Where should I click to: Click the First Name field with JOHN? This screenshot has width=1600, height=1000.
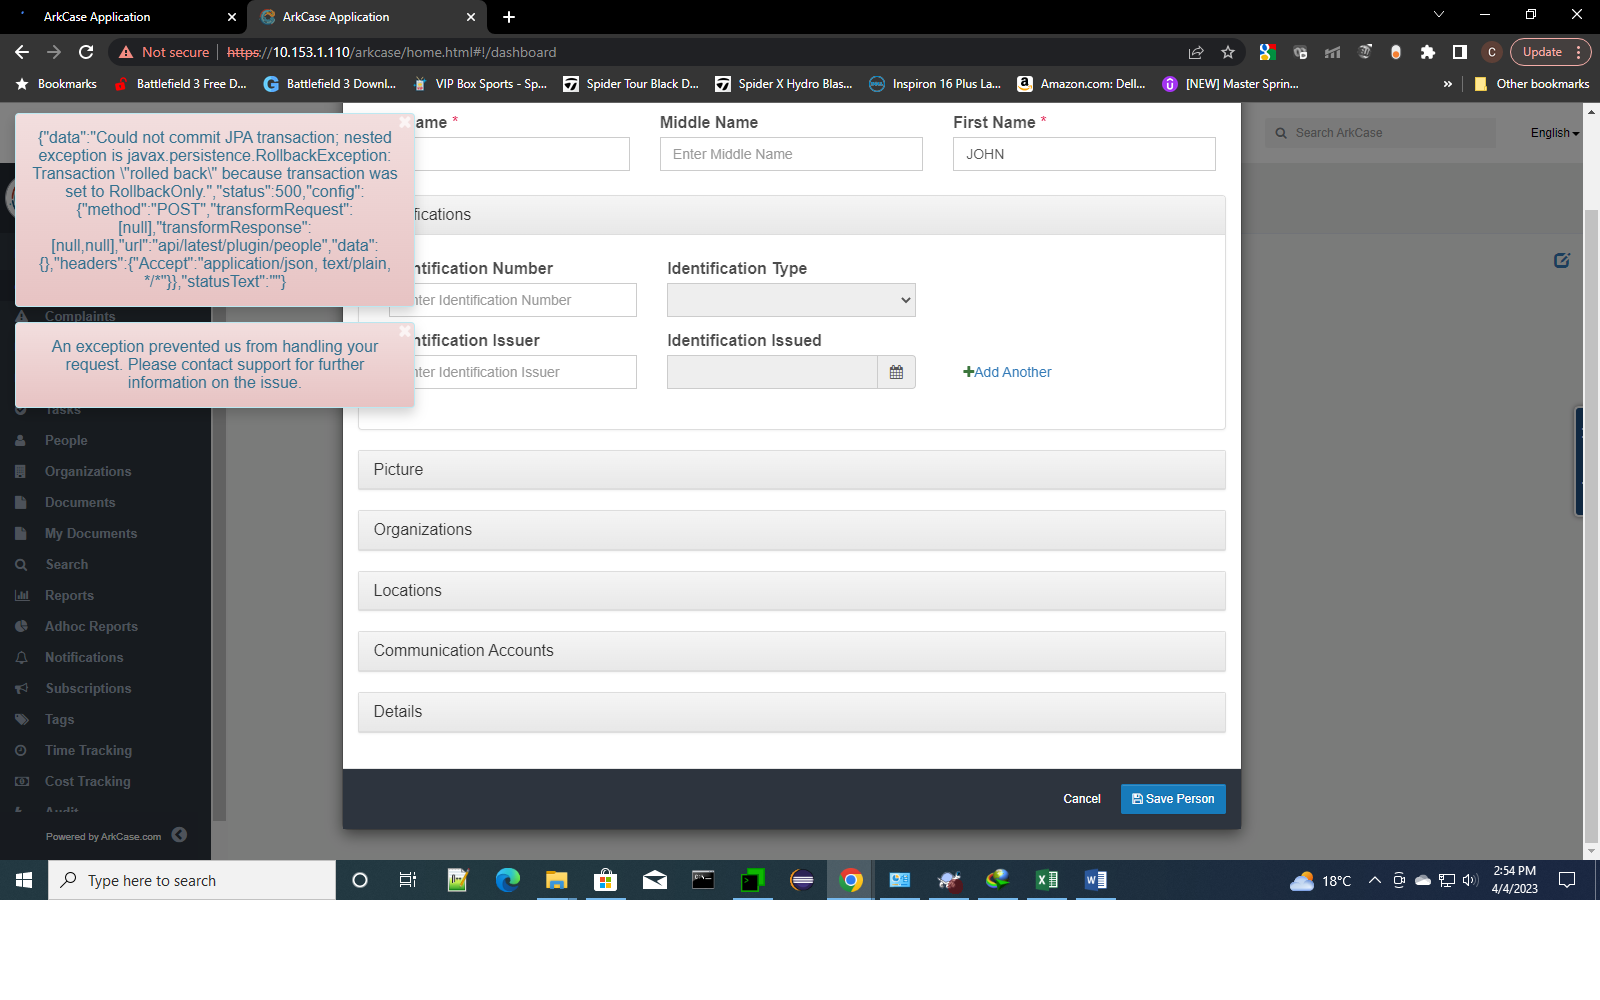[x=1084, y=154]
